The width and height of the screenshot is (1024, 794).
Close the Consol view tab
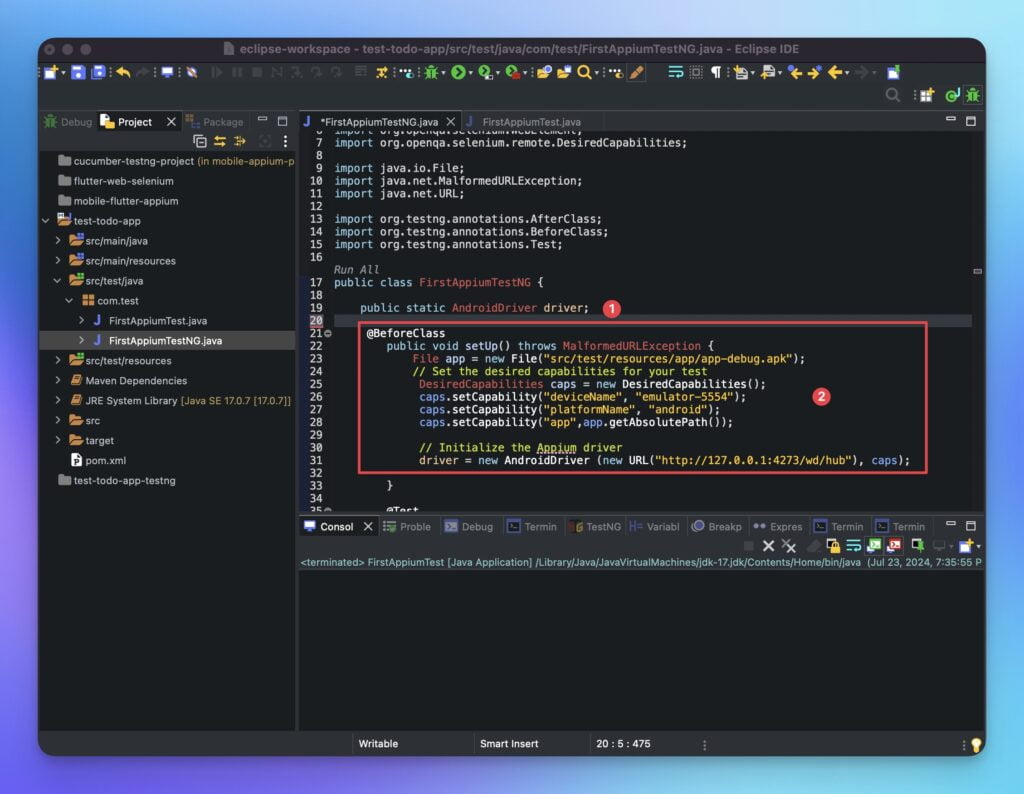click(x=368, y=526)
